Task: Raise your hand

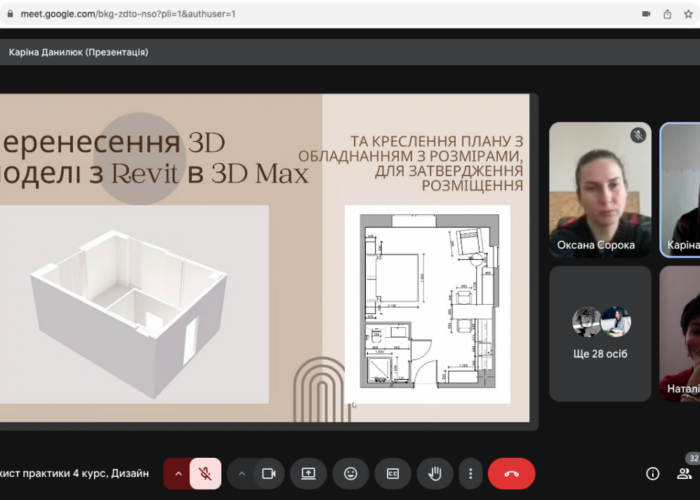Action: tap(435, 473)
